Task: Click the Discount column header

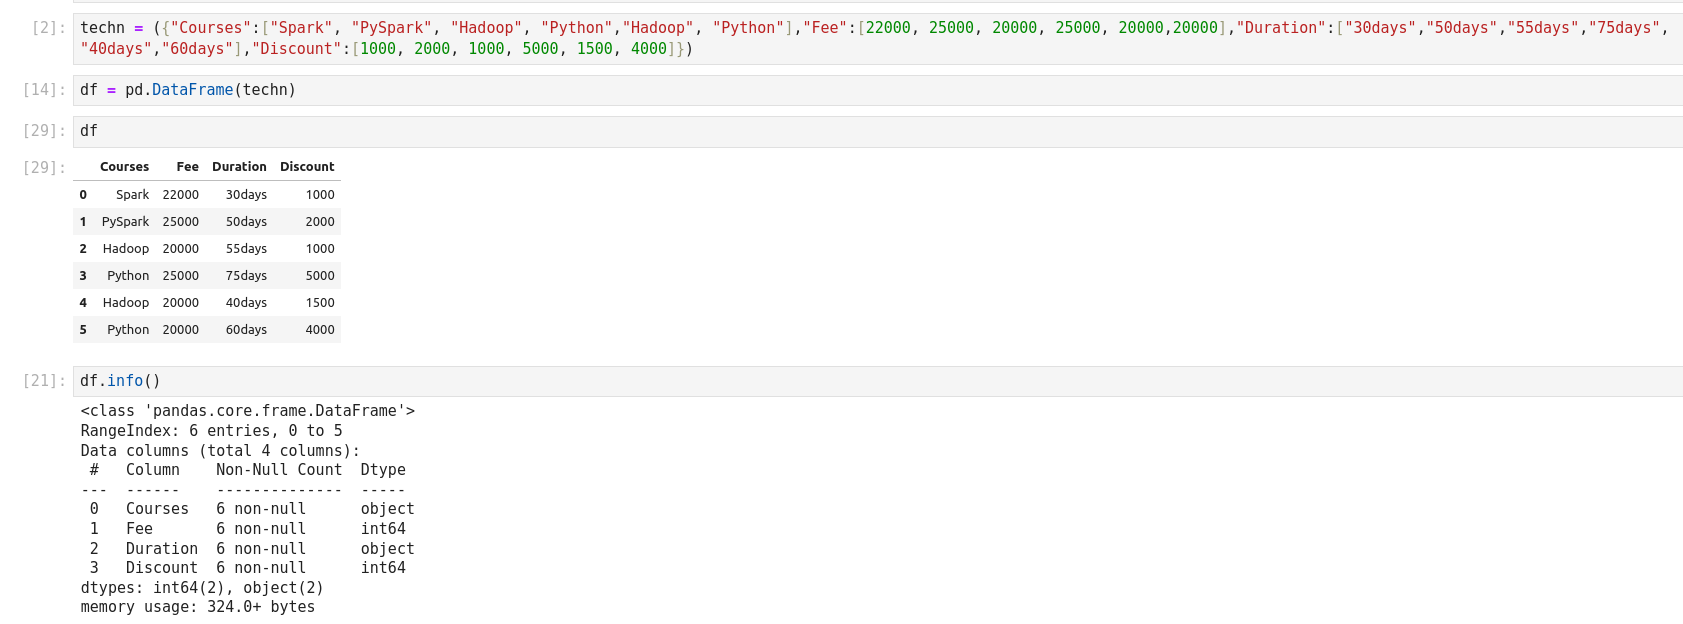Action: pyautogui.click(x=307, y=167)
